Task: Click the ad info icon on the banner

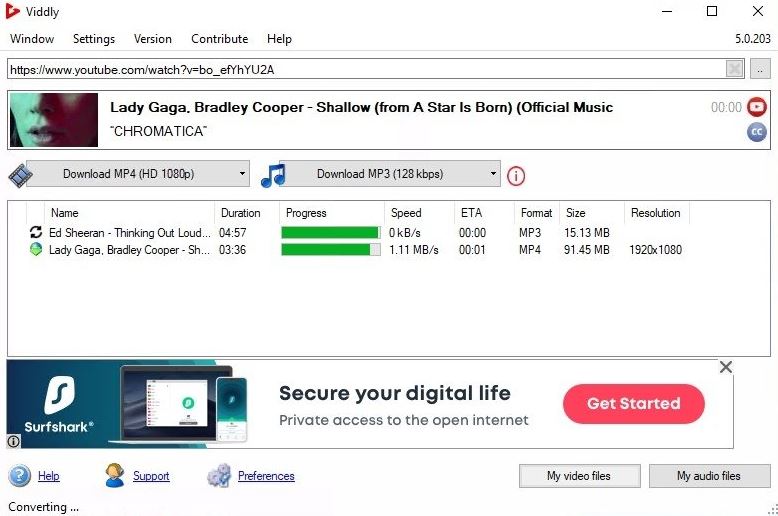Action: click(13, 441)
